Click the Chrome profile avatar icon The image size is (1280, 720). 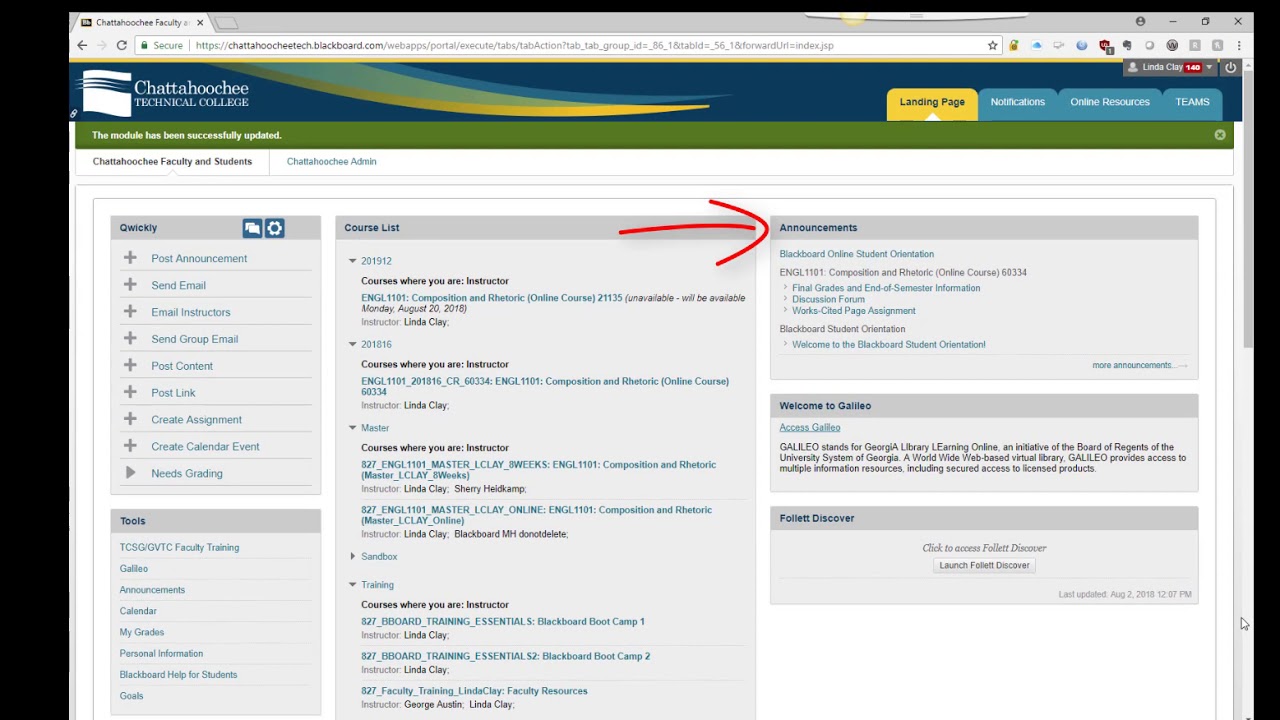click(1140, 21)
